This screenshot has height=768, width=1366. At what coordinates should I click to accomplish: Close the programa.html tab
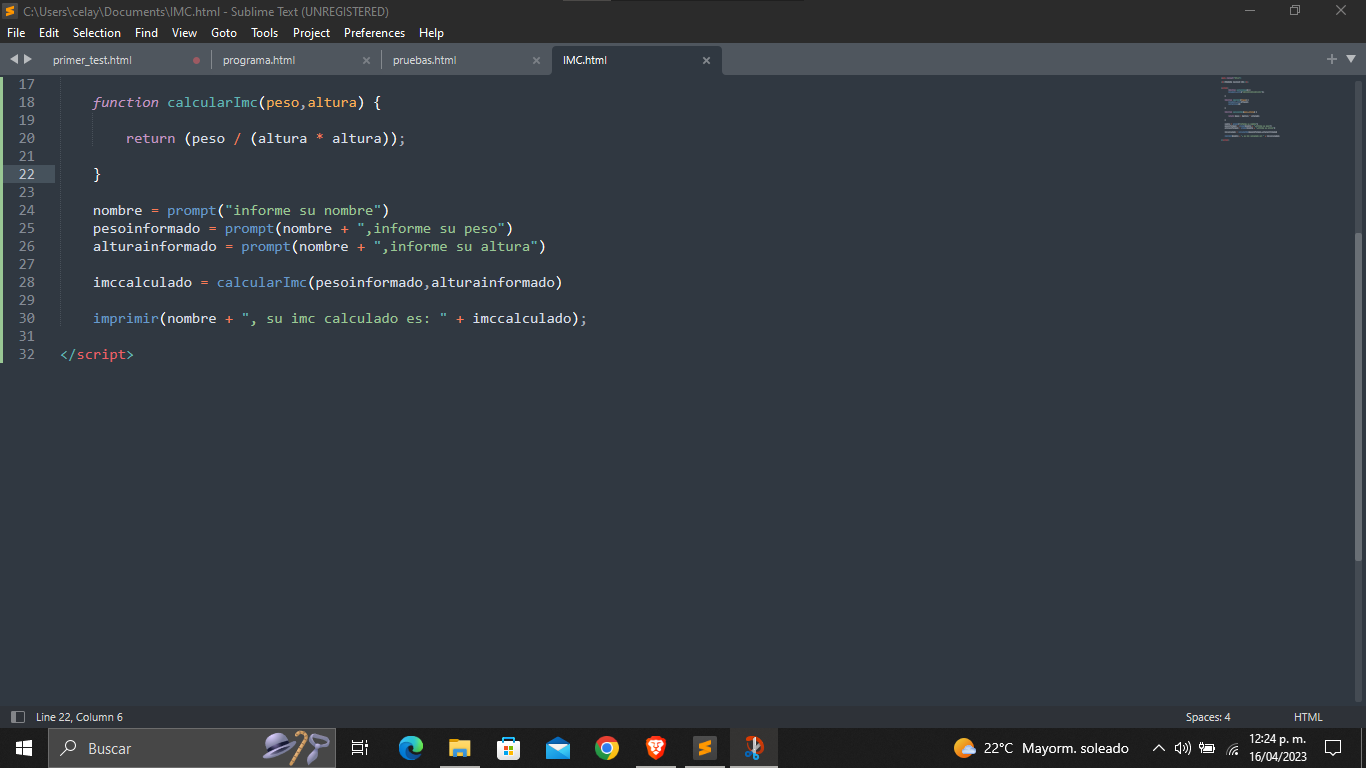tap(366, 60)
